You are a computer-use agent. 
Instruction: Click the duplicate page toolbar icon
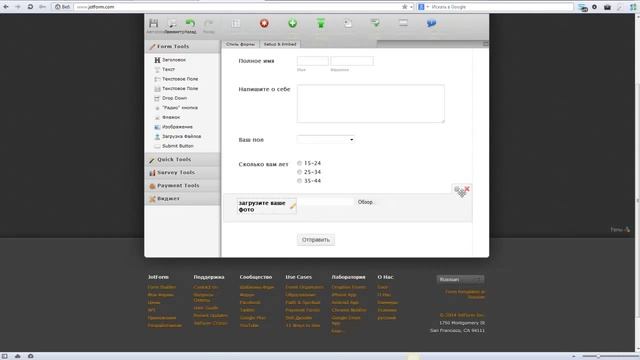point(348,23)
